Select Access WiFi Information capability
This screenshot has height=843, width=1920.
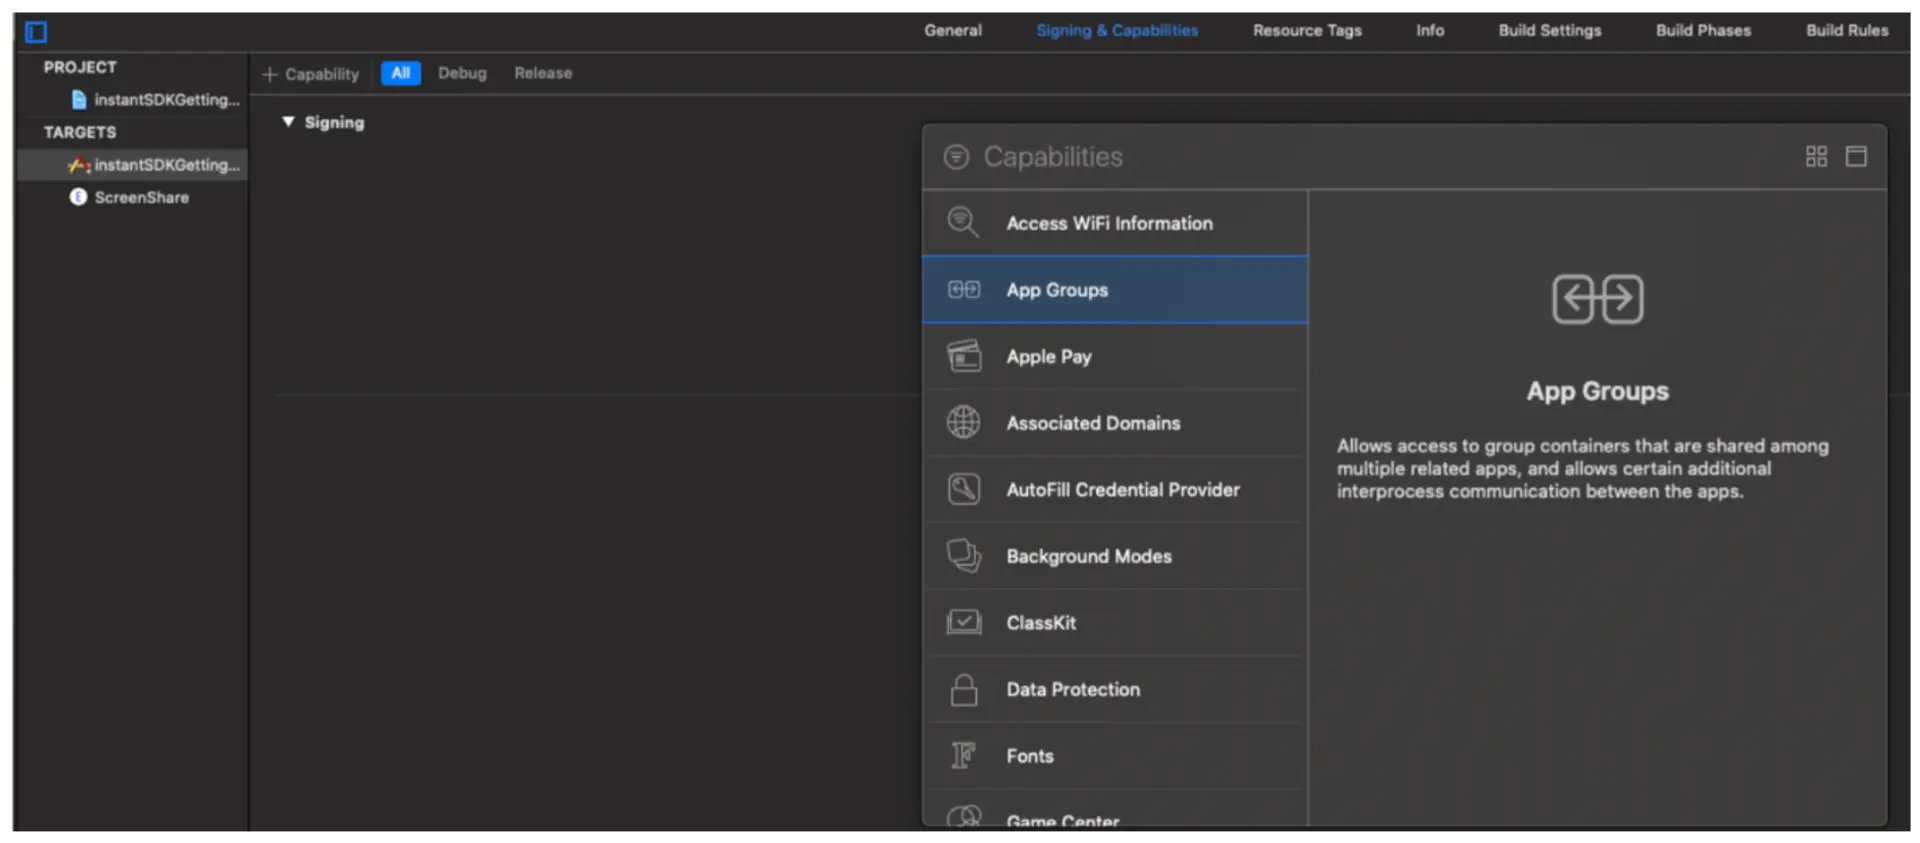click(x=1108, y=224)
